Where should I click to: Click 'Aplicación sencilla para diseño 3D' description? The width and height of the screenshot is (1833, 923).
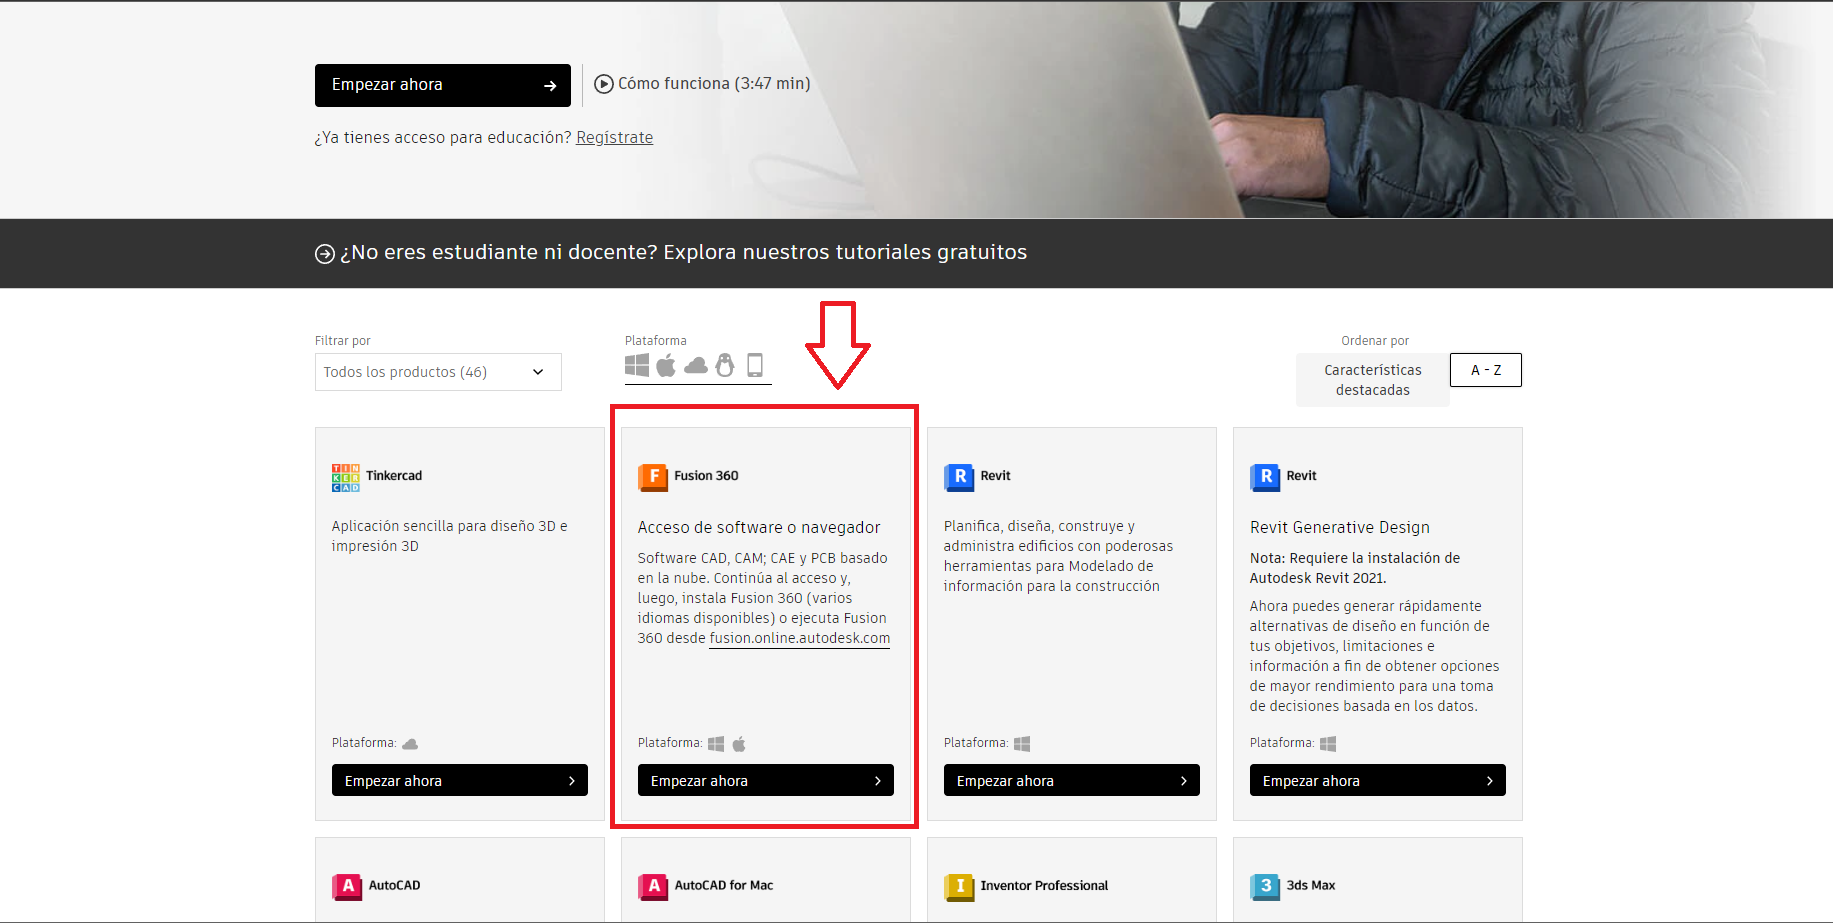450,536
